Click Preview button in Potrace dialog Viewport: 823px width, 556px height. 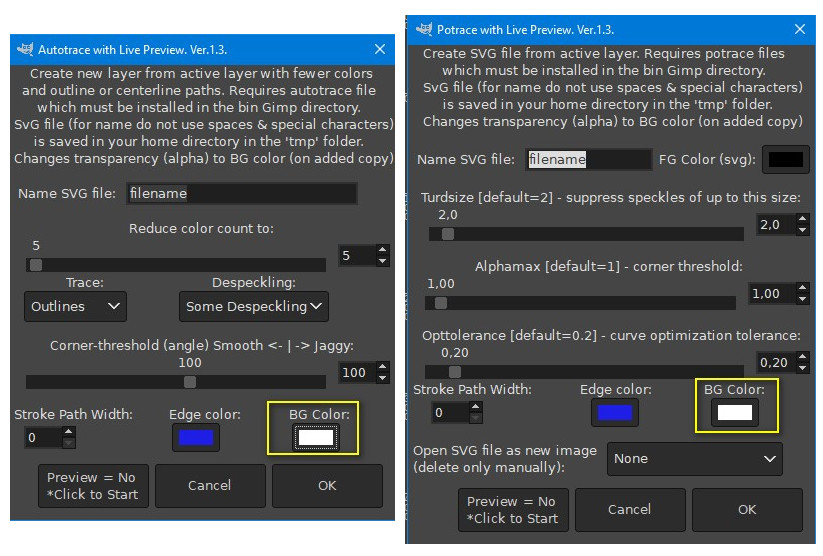[x=513, y=510]
